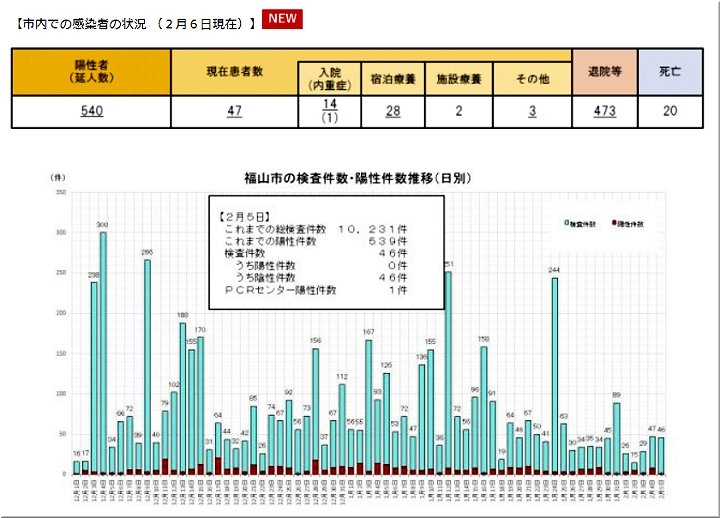This screenshot has width=720, height=518.
Task: Click the red NEW badge
Action: [x=282, y=20]
